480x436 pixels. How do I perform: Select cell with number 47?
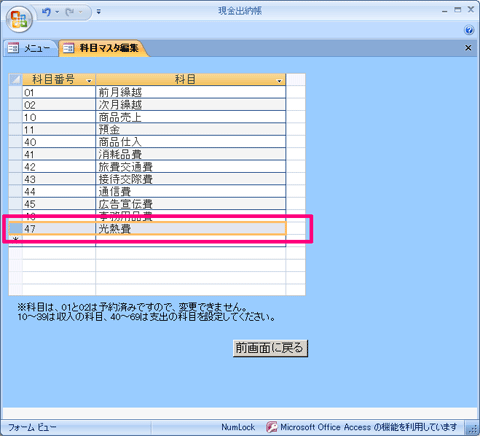[59, 229]
